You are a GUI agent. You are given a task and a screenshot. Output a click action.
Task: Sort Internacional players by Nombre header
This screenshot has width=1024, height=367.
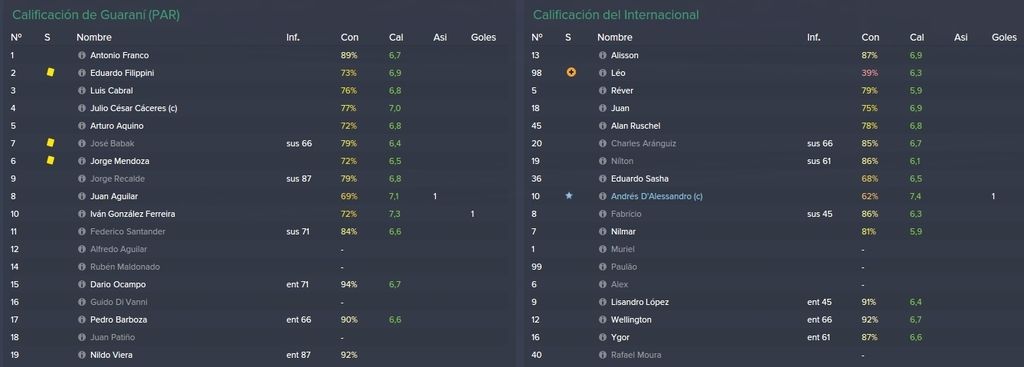[615, 38]
